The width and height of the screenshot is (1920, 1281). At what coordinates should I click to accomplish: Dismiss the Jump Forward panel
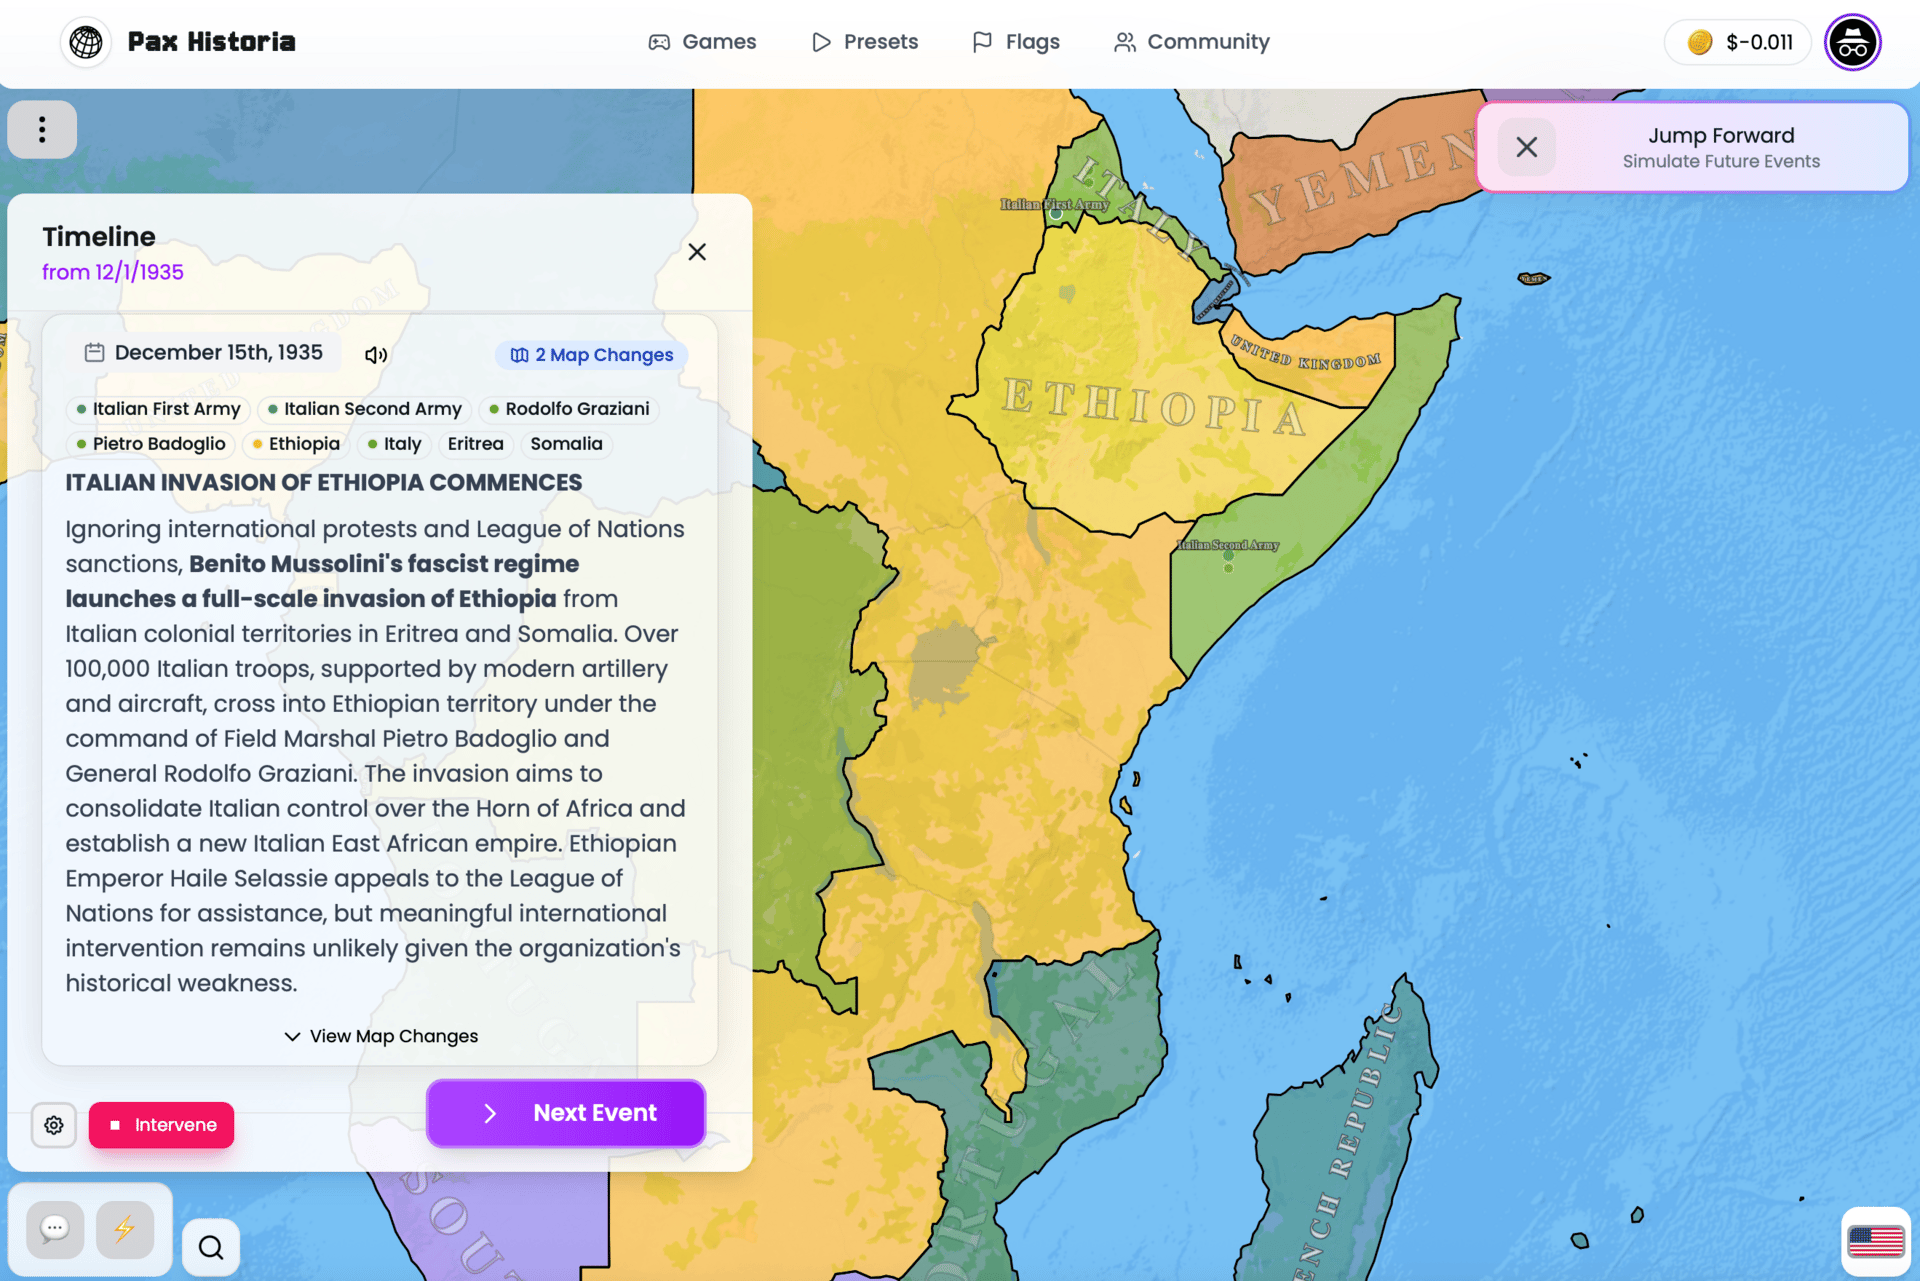coord(1526,147)
